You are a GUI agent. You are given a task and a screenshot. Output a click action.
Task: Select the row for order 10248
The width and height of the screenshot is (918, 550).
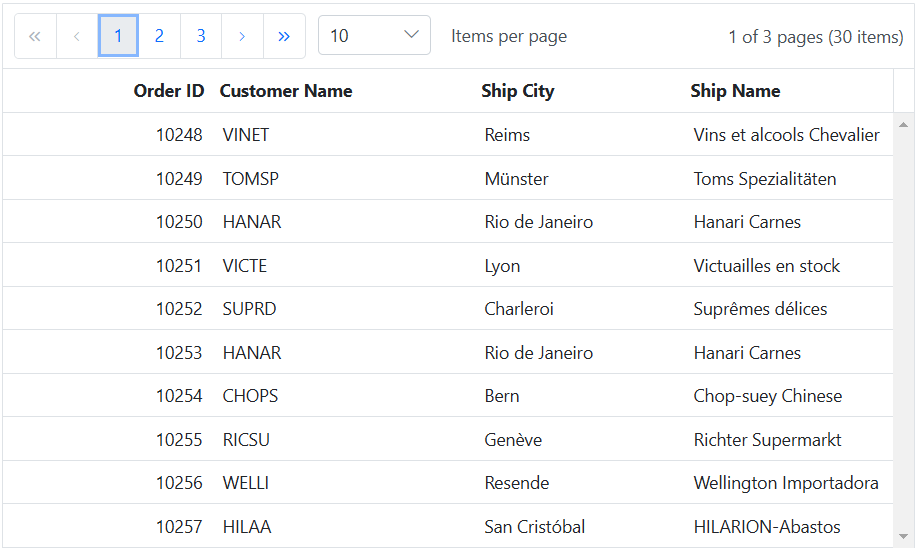pyautogui.click(x=448, y=135)
